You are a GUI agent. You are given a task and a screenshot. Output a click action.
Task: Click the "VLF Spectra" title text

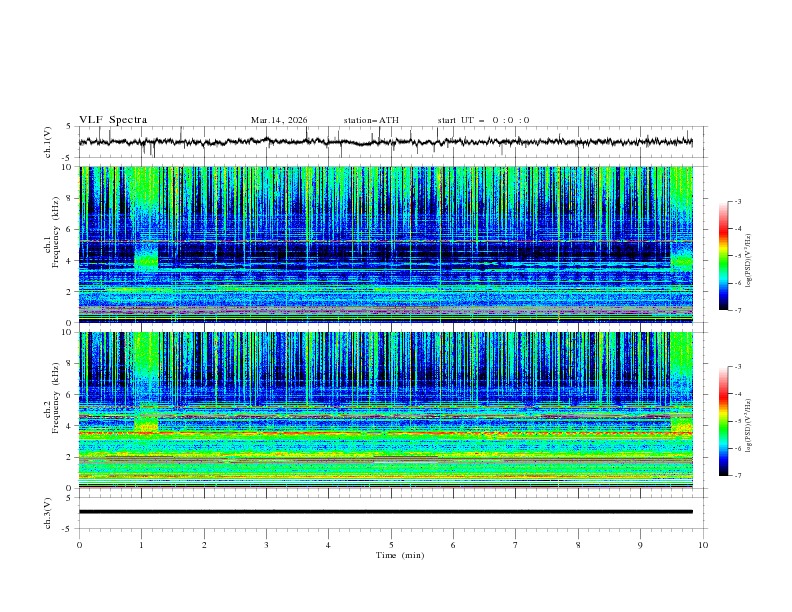coord(113,120)
